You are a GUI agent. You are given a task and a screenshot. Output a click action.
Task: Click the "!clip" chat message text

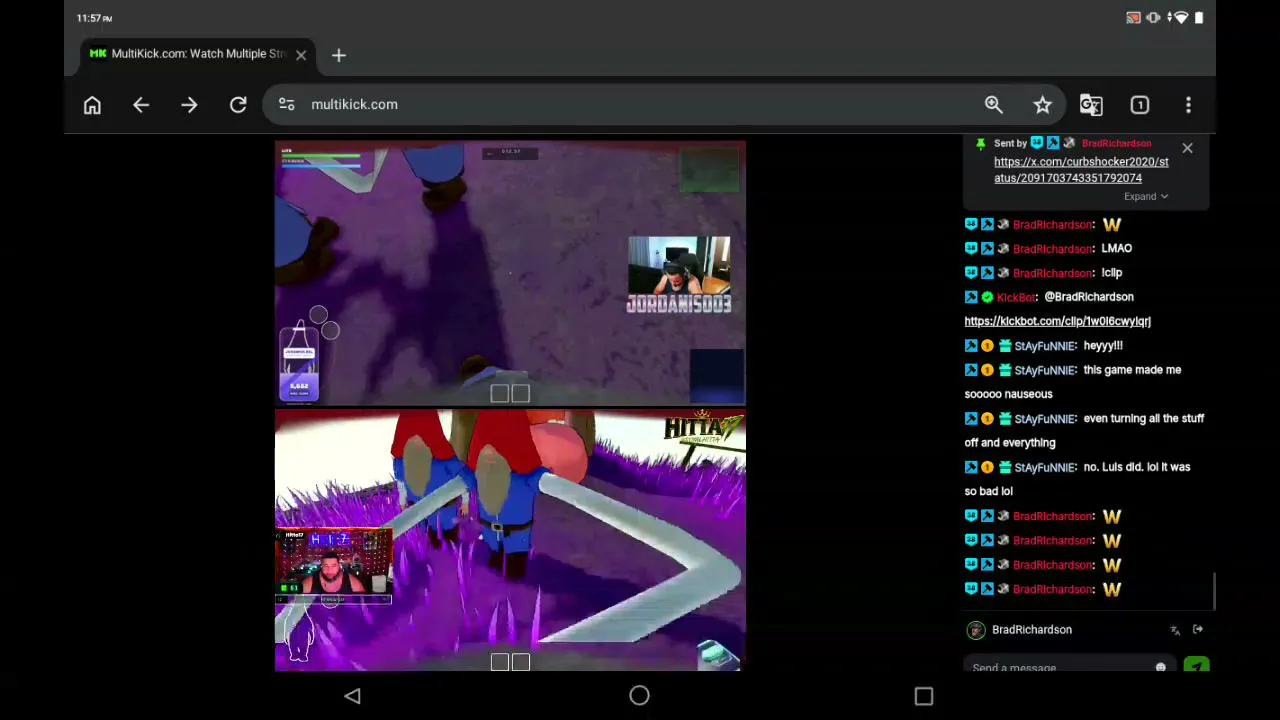(1112, 273)
